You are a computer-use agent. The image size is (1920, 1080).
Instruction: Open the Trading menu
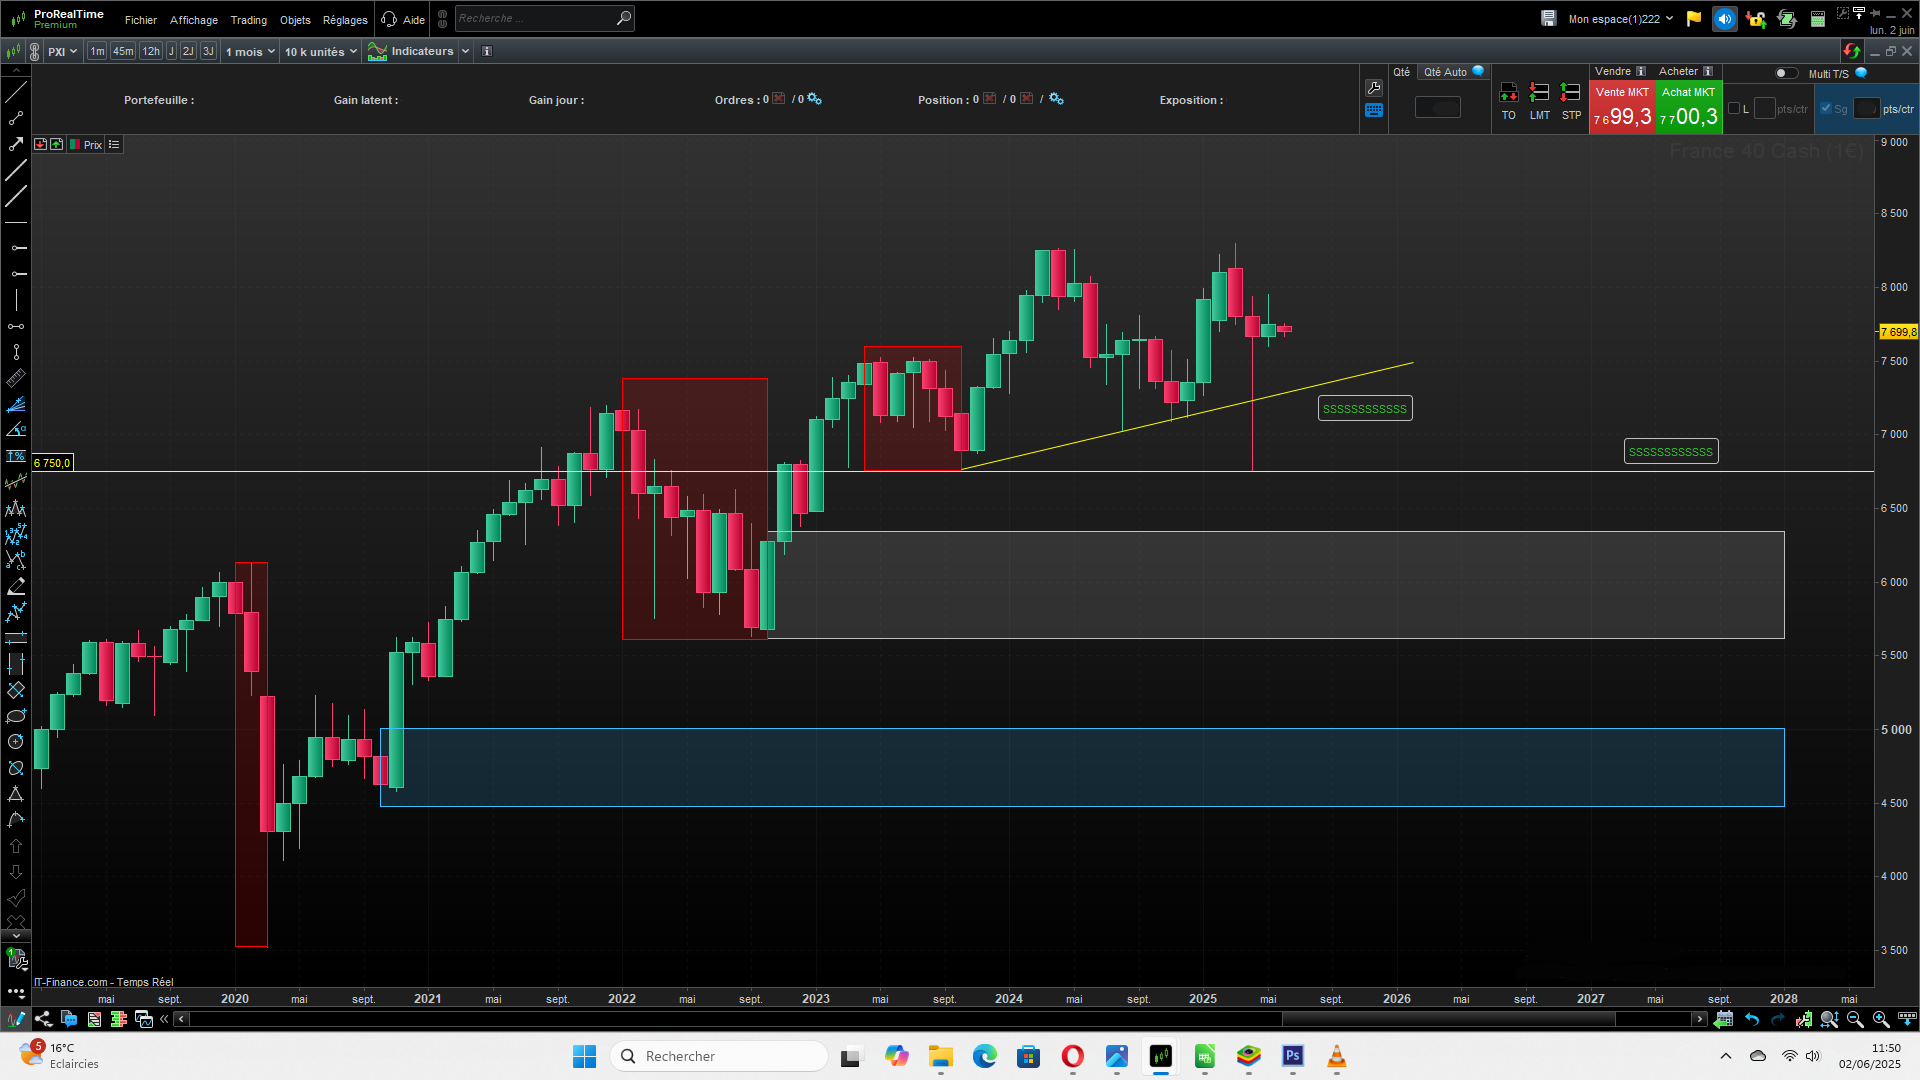pyautogui.click(x=248, y=20)
